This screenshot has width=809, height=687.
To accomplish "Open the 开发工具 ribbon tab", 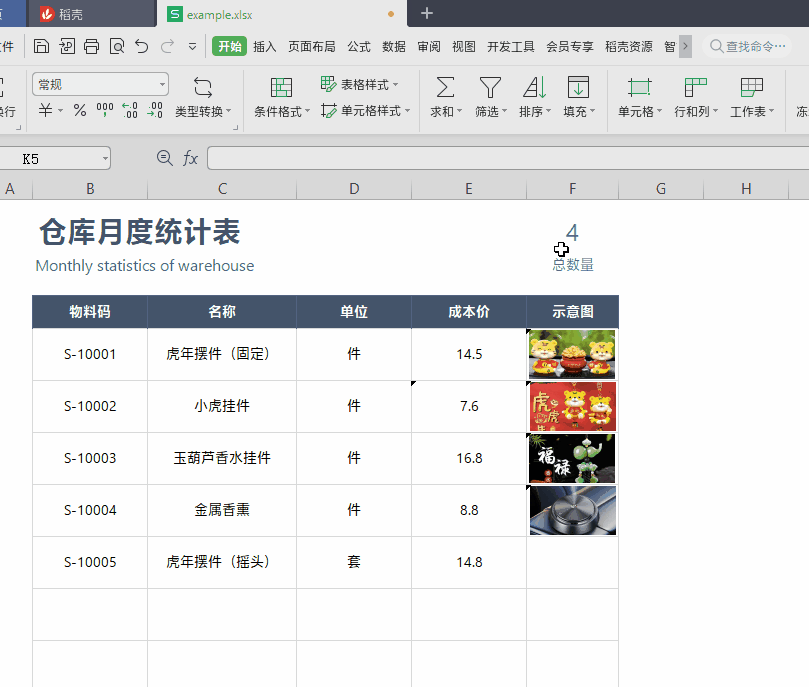I will pyautogui.click(x=511, y=46).
